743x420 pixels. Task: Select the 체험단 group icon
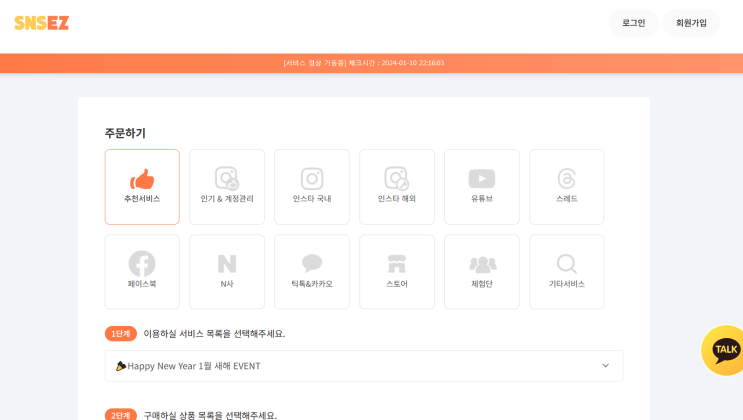[482, 265]
